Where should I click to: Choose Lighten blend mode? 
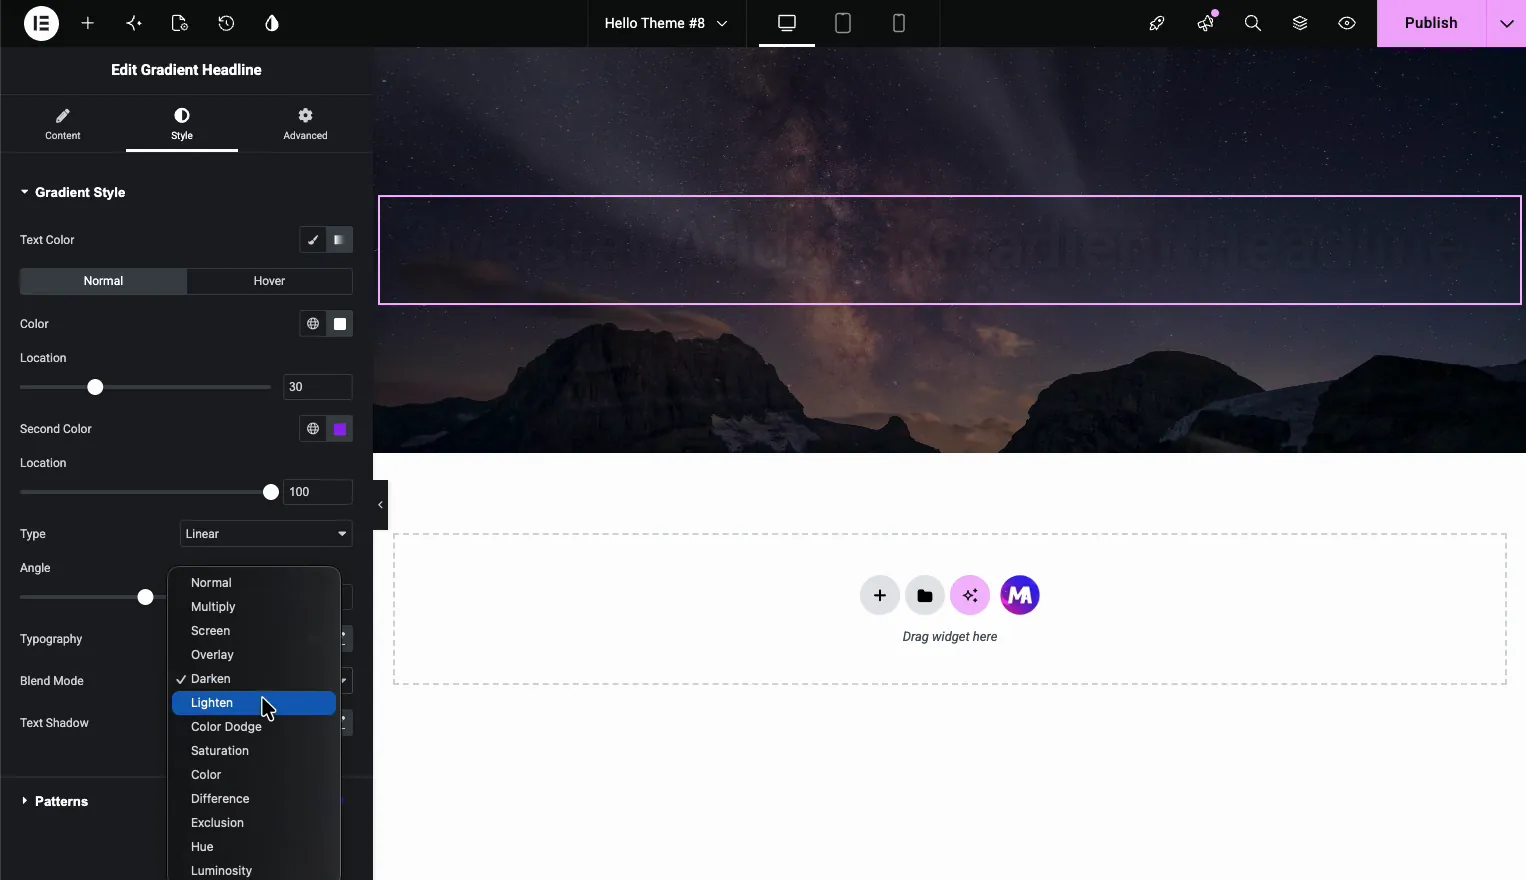[x=254, y=703]
